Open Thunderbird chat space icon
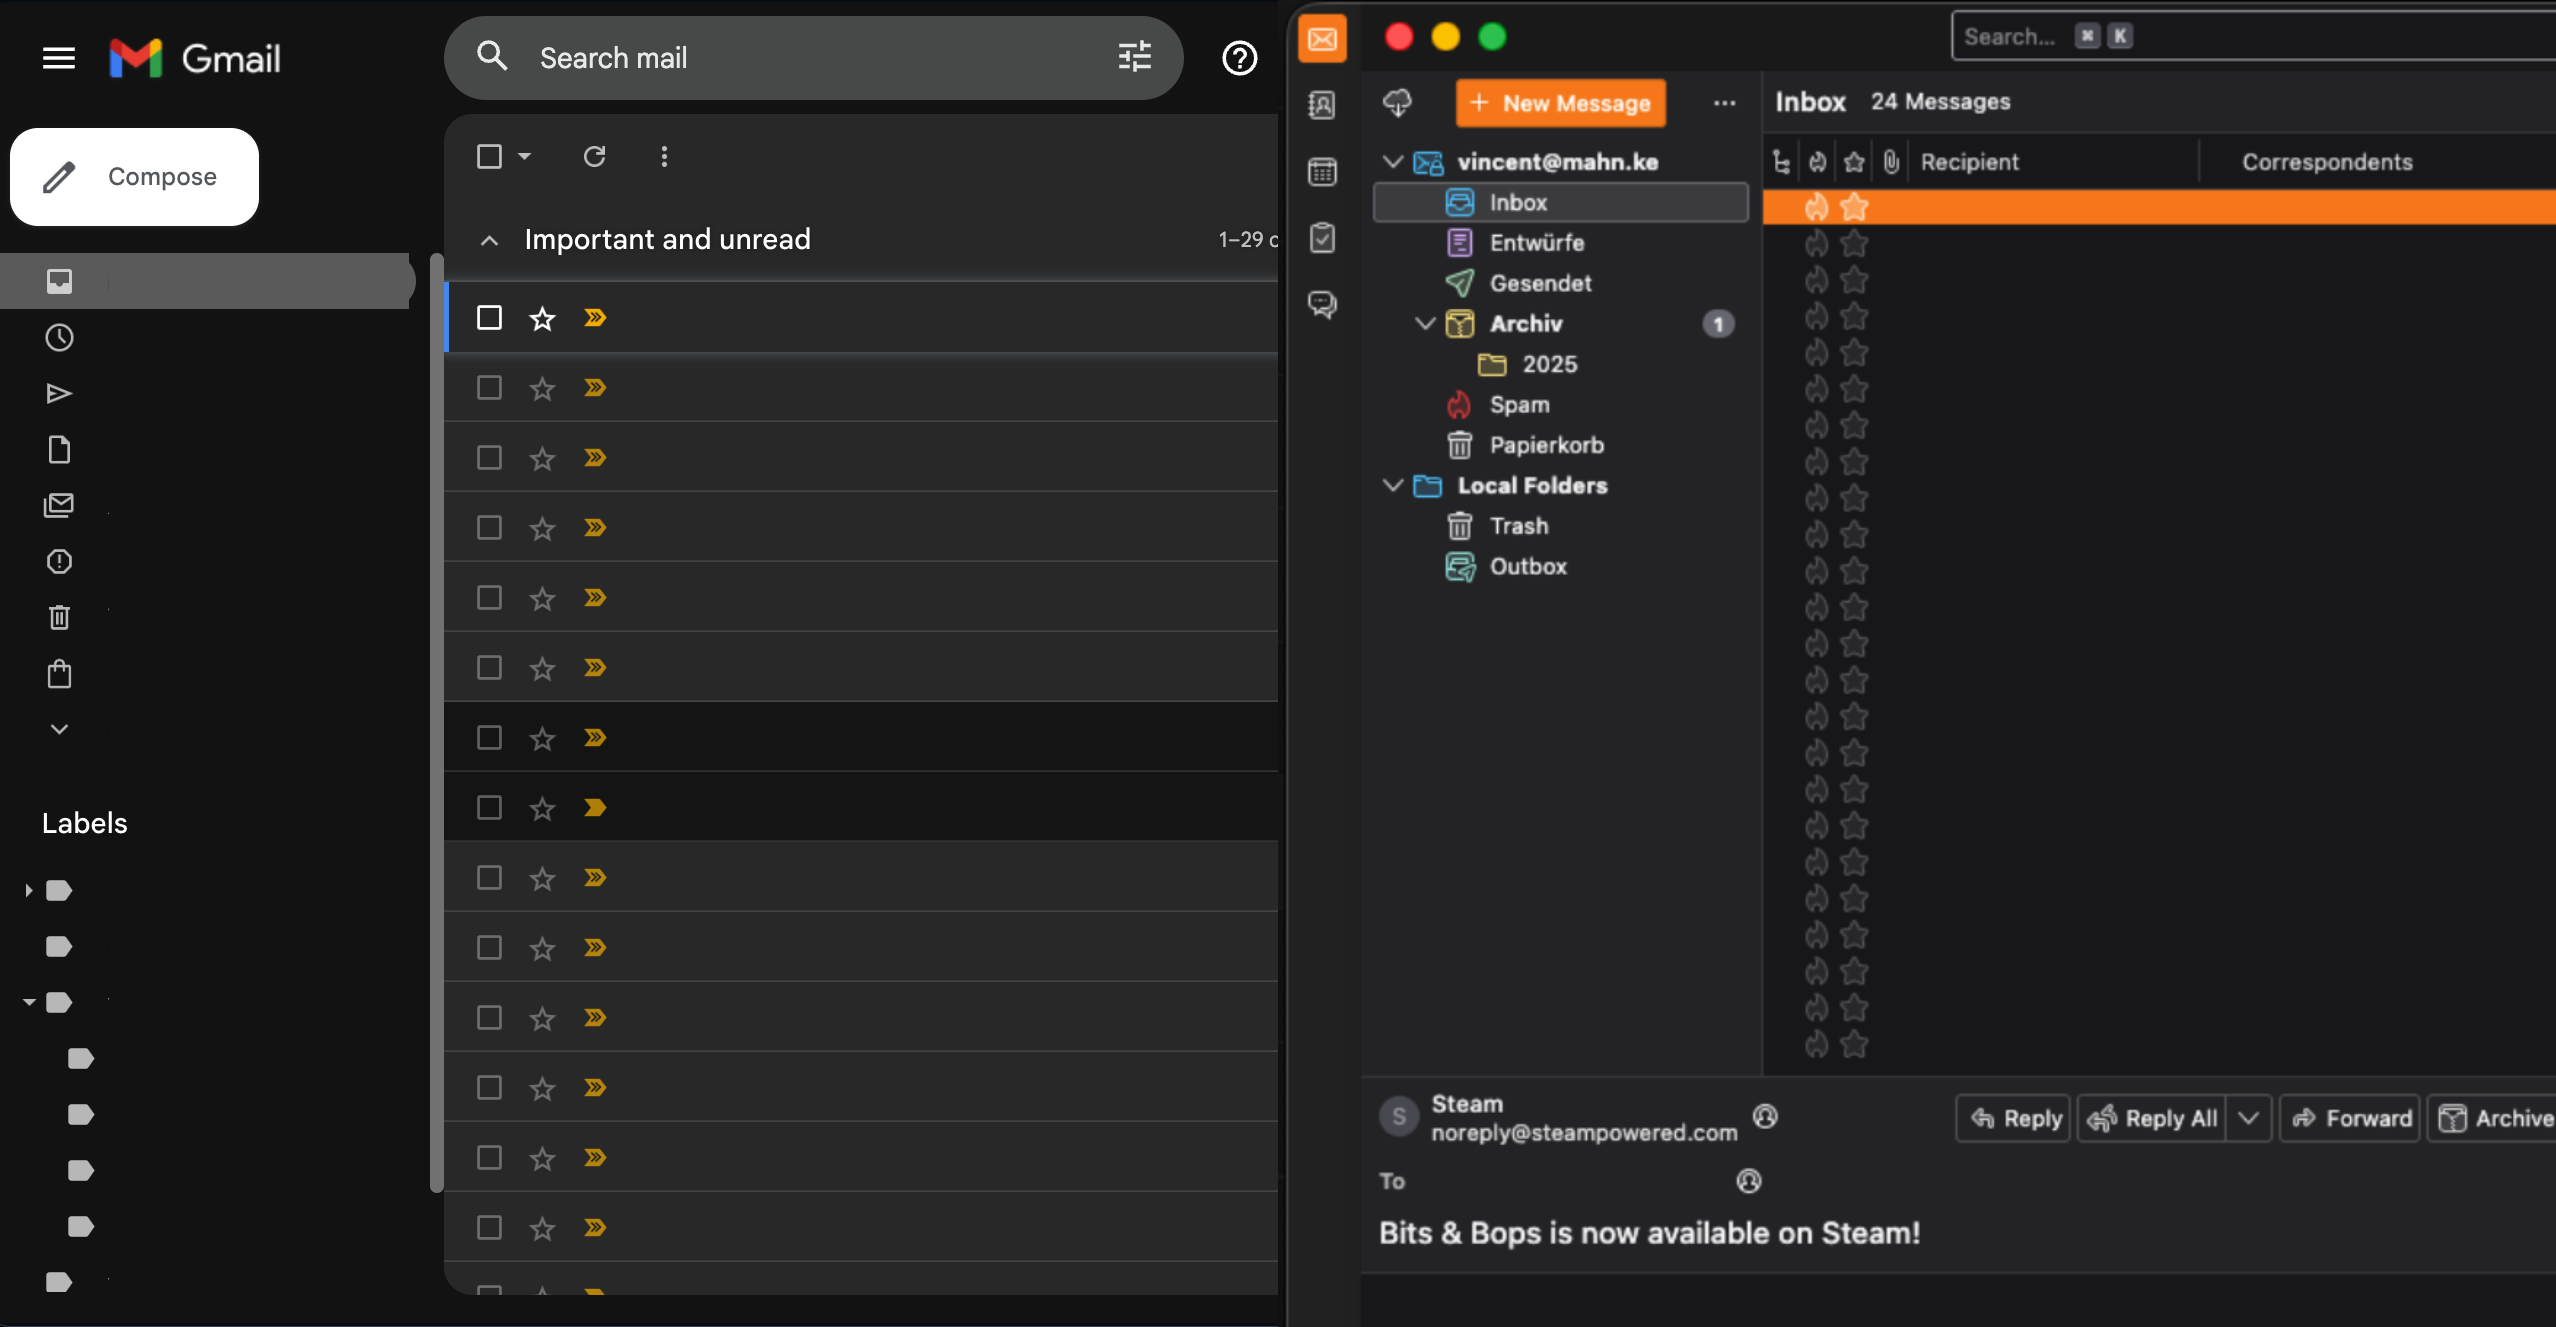Viewport: 2556px width, 1327px height. [x=1322, y=304]
